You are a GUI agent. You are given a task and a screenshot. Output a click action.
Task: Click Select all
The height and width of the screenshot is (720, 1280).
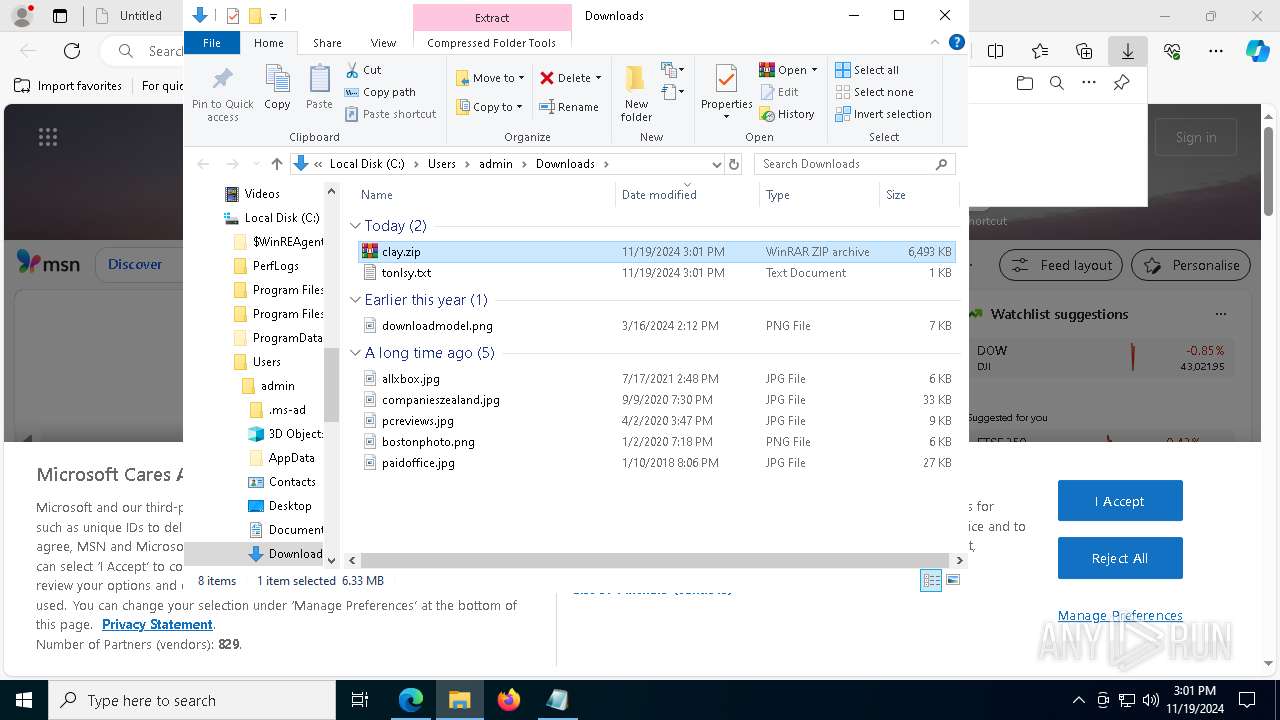[x=867, y=70]
